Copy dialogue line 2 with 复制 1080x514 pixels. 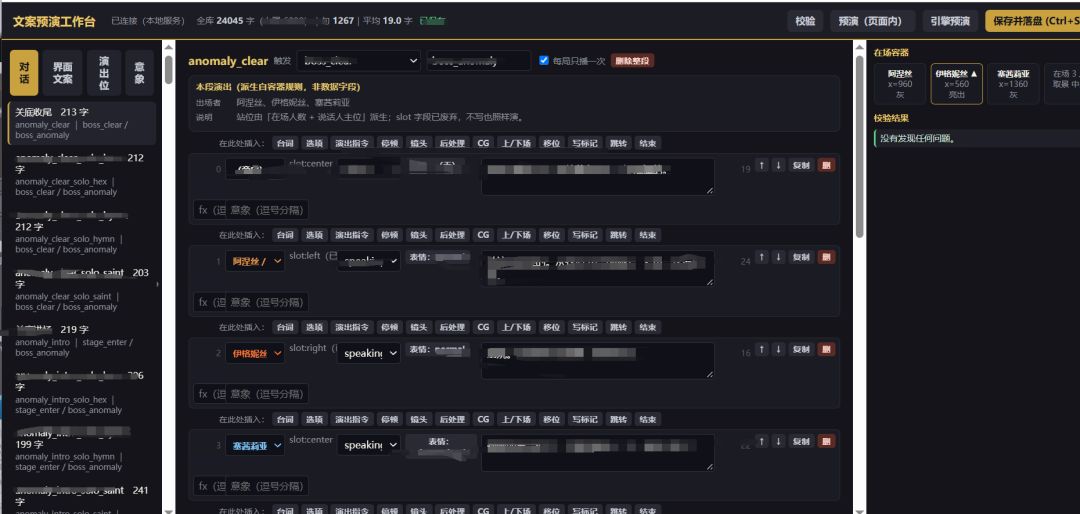point(801,349)
